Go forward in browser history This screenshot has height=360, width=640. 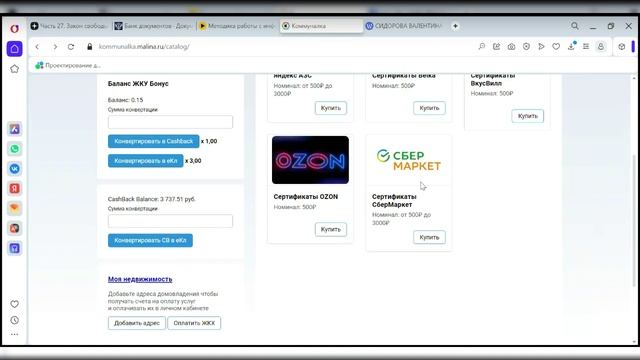55,47
